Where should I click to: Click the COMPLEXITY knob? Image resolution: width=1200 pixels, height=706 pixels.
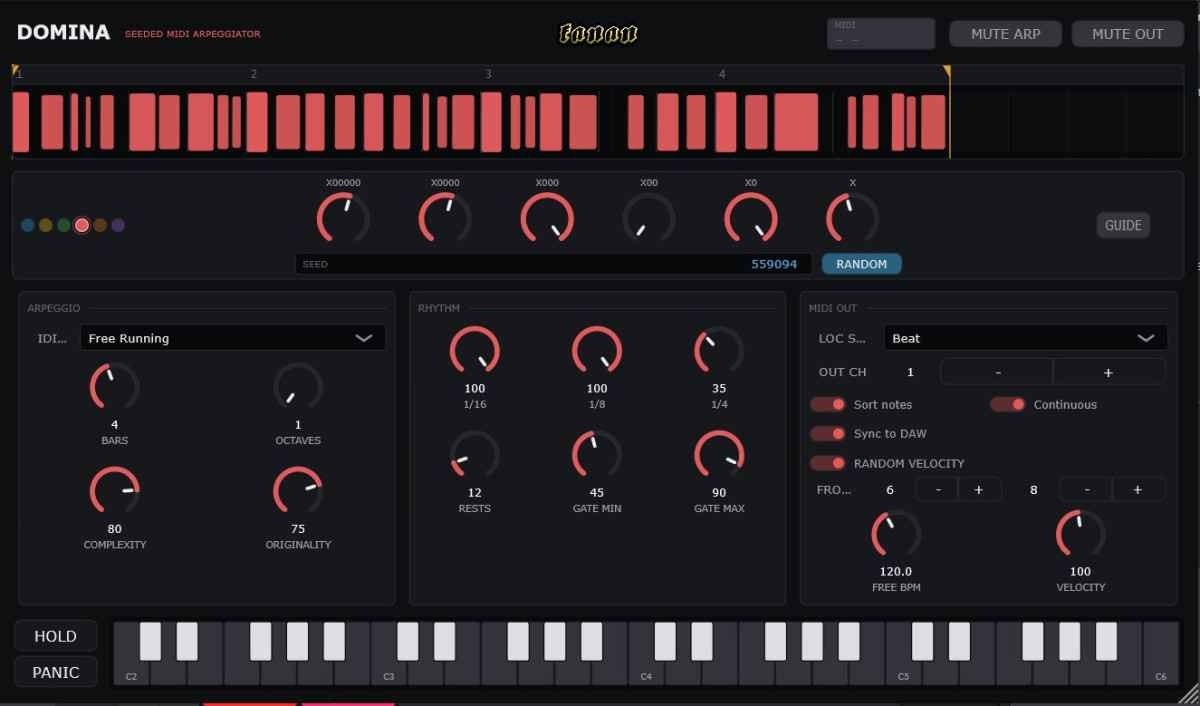pyautogui.click(x=115, y=491)
